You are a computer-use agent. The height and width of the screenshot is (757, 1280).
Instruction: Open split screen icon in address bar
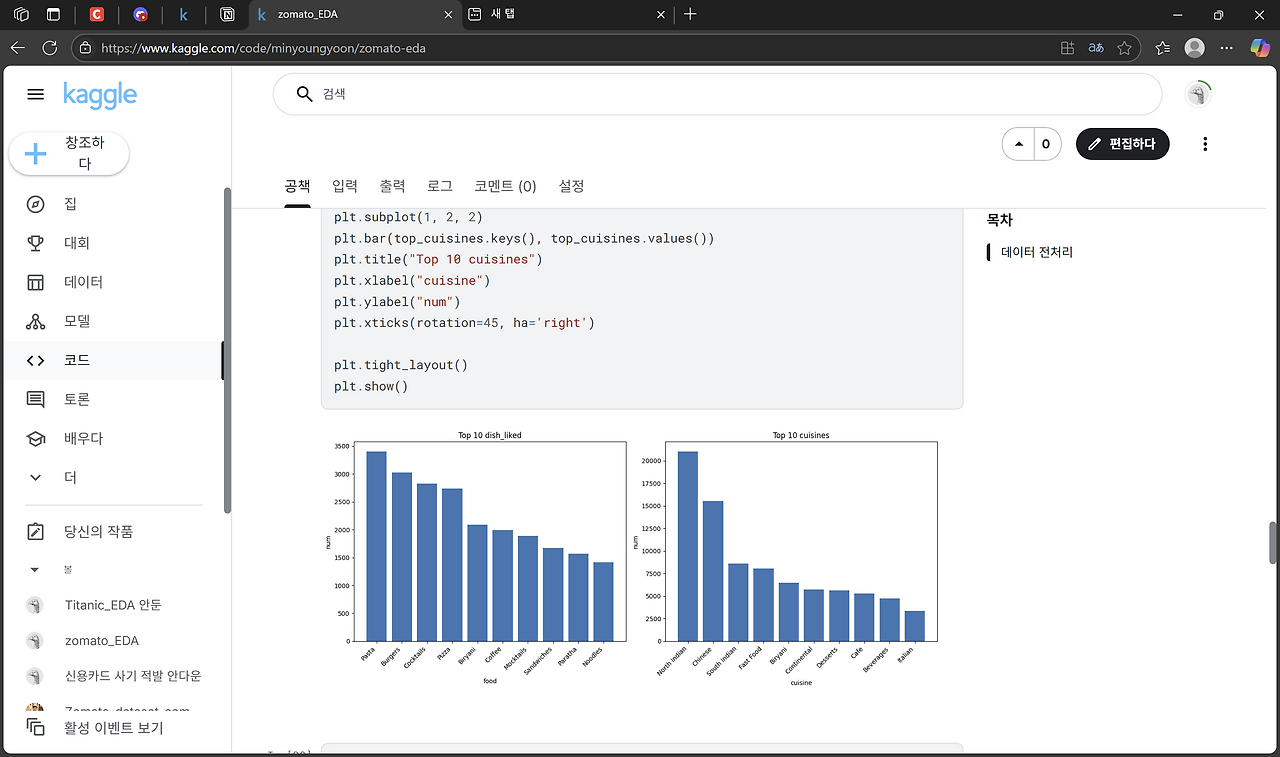(x=1068, y=47)
